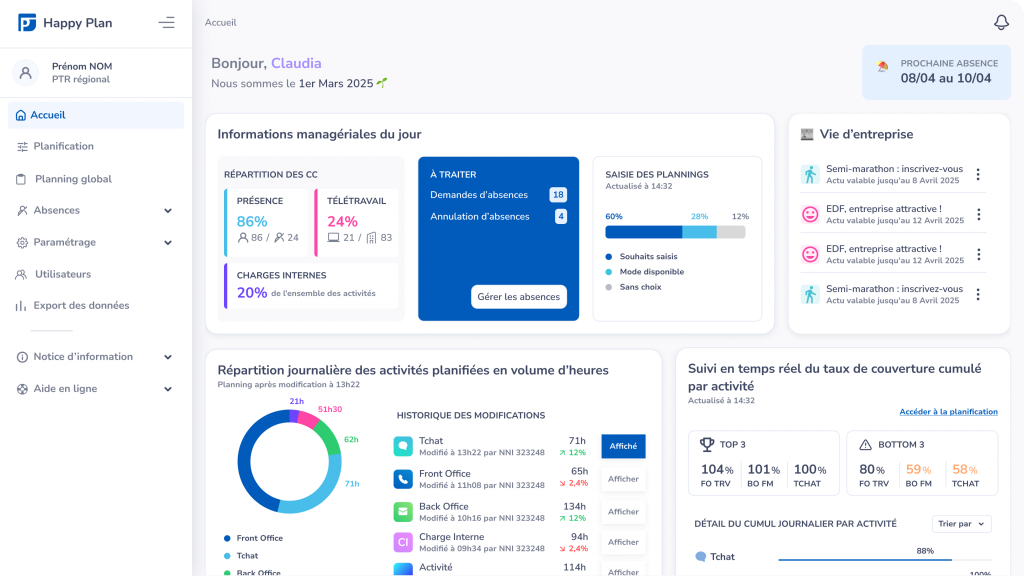Click the Happy Plan logo icon
This screenshot has height=576, width=1024.
(27, 22)
